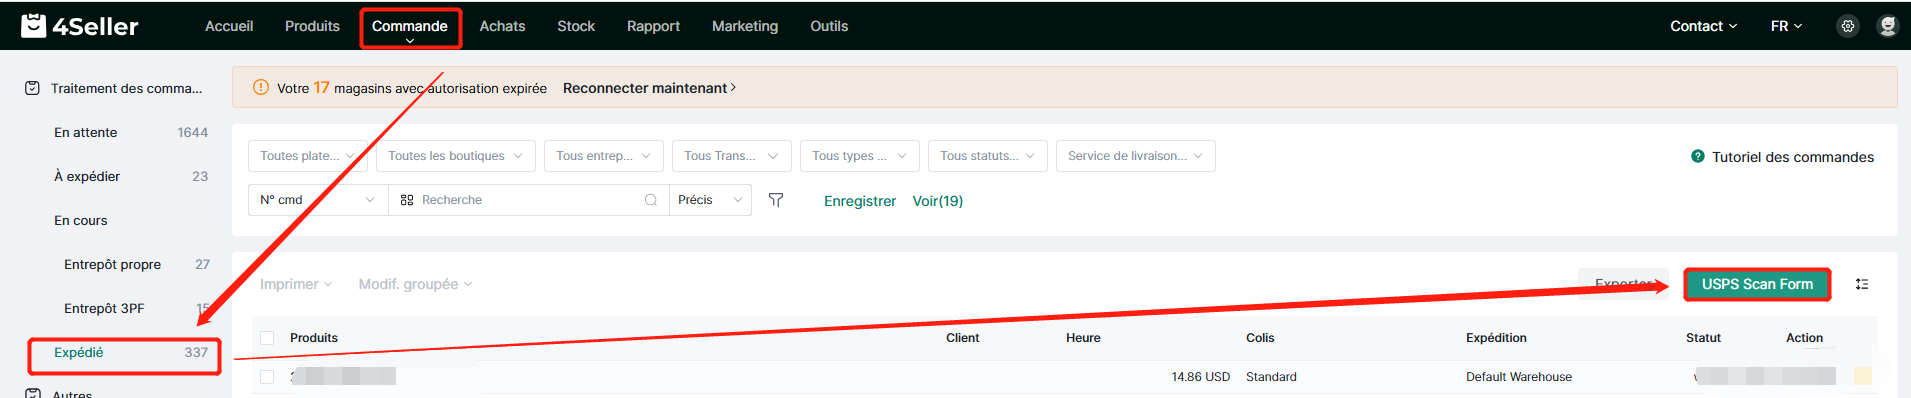Click the orange warning alert icon
The height and width of the screenshot is (398, 1911).
261,87
